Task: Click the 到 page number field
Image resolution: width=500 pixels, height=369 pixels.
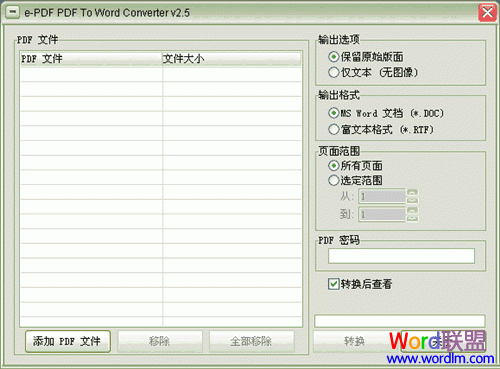Action: pyautogui.click(x=382, y=214)
